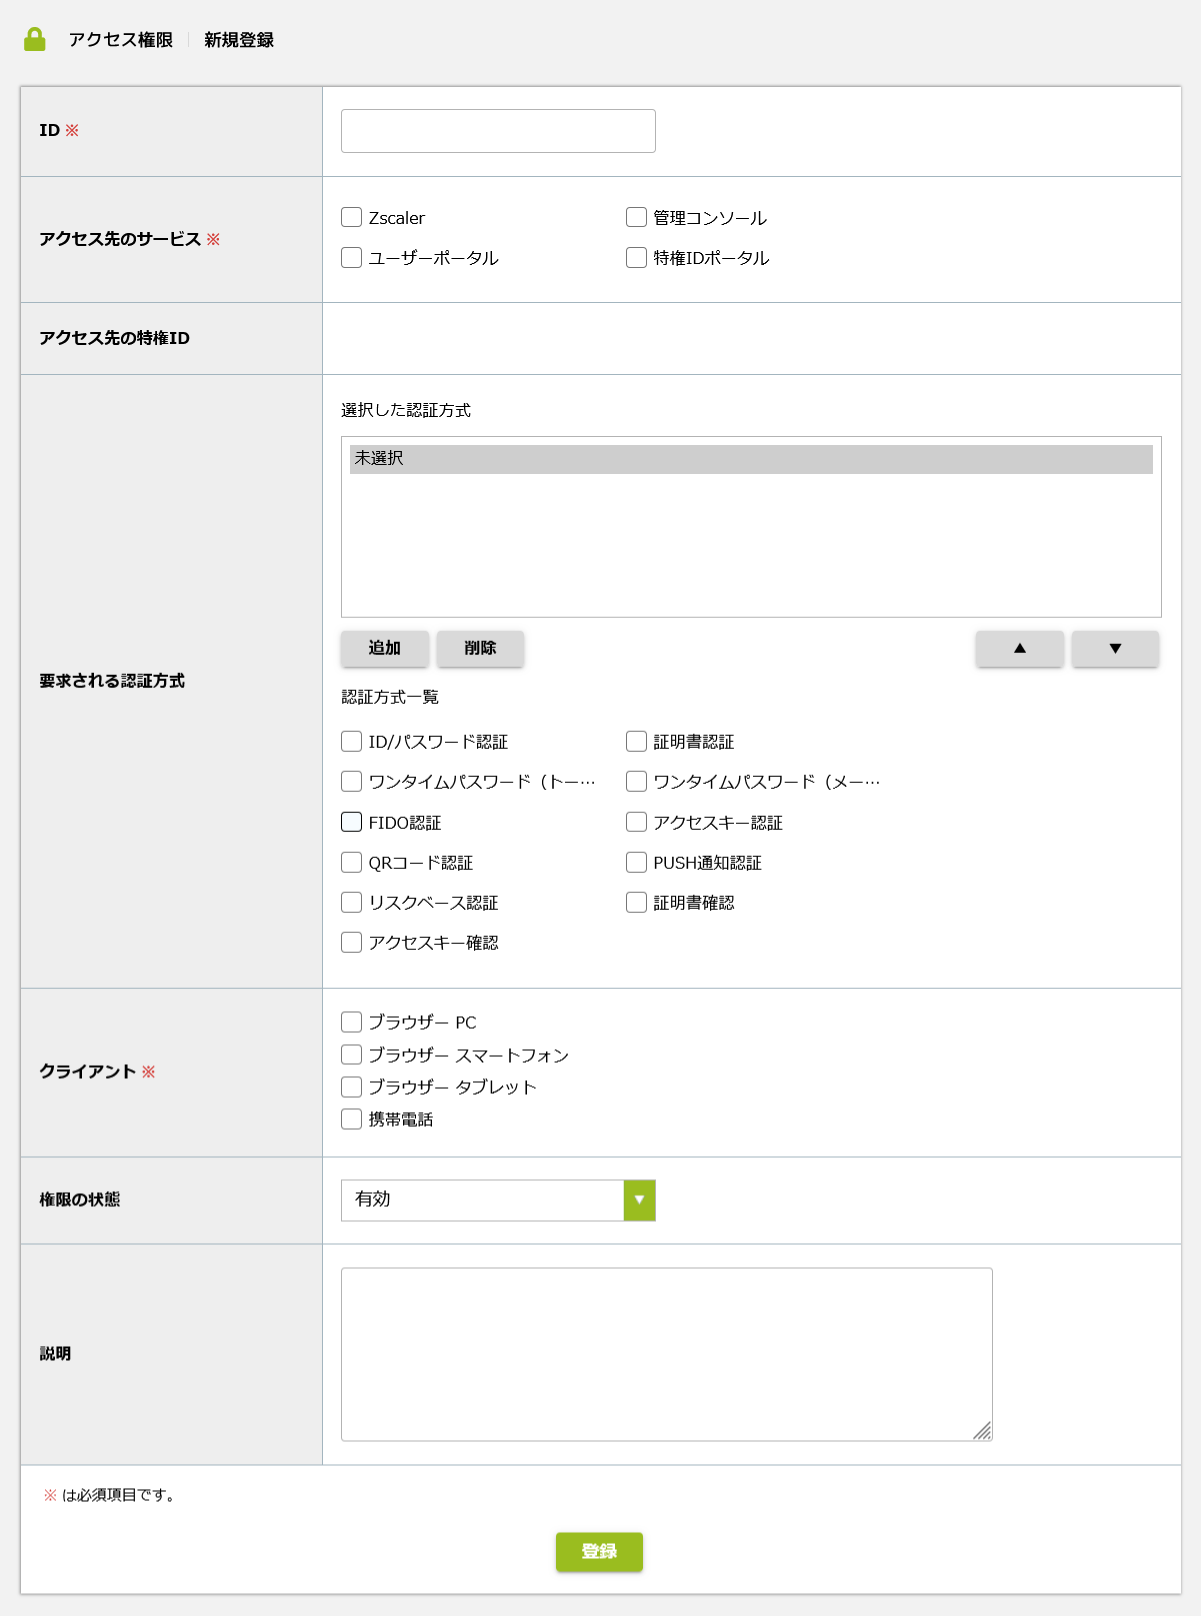Select the 有効 status combo box

tap(498, 1200)
